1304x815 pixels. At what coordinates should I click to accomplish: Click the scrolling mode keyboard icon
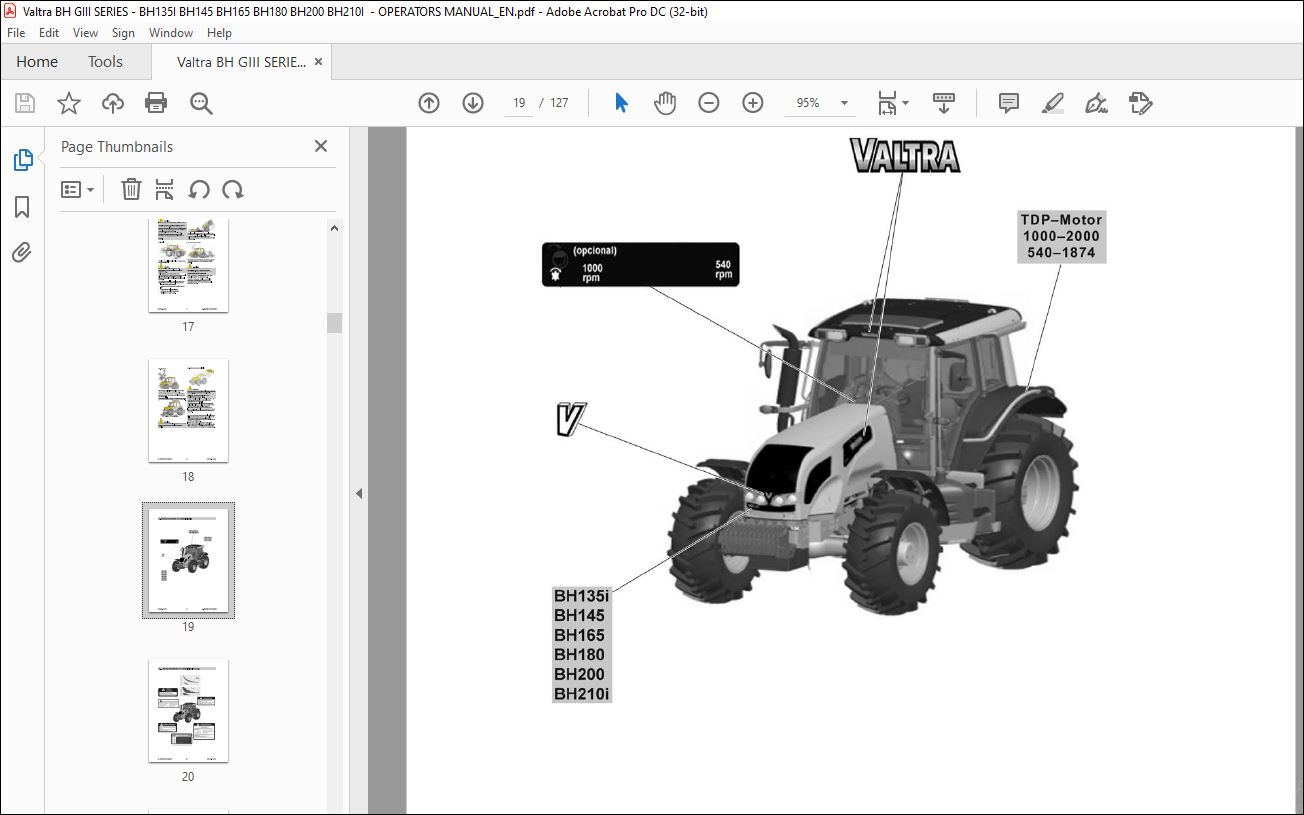pyautogui.click(x=944, y=103)
